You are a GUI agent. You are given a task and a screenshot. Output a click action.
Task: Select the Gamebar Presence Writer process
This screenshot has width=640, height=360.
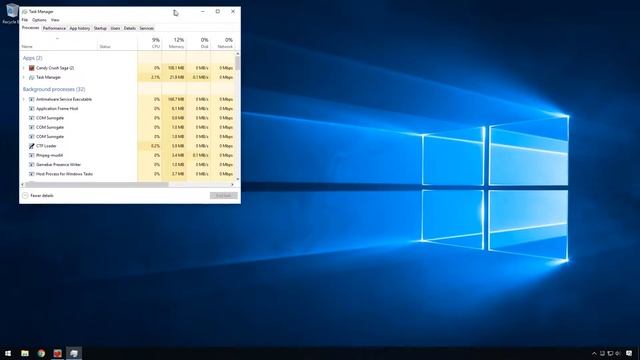[x=127, y=164]
